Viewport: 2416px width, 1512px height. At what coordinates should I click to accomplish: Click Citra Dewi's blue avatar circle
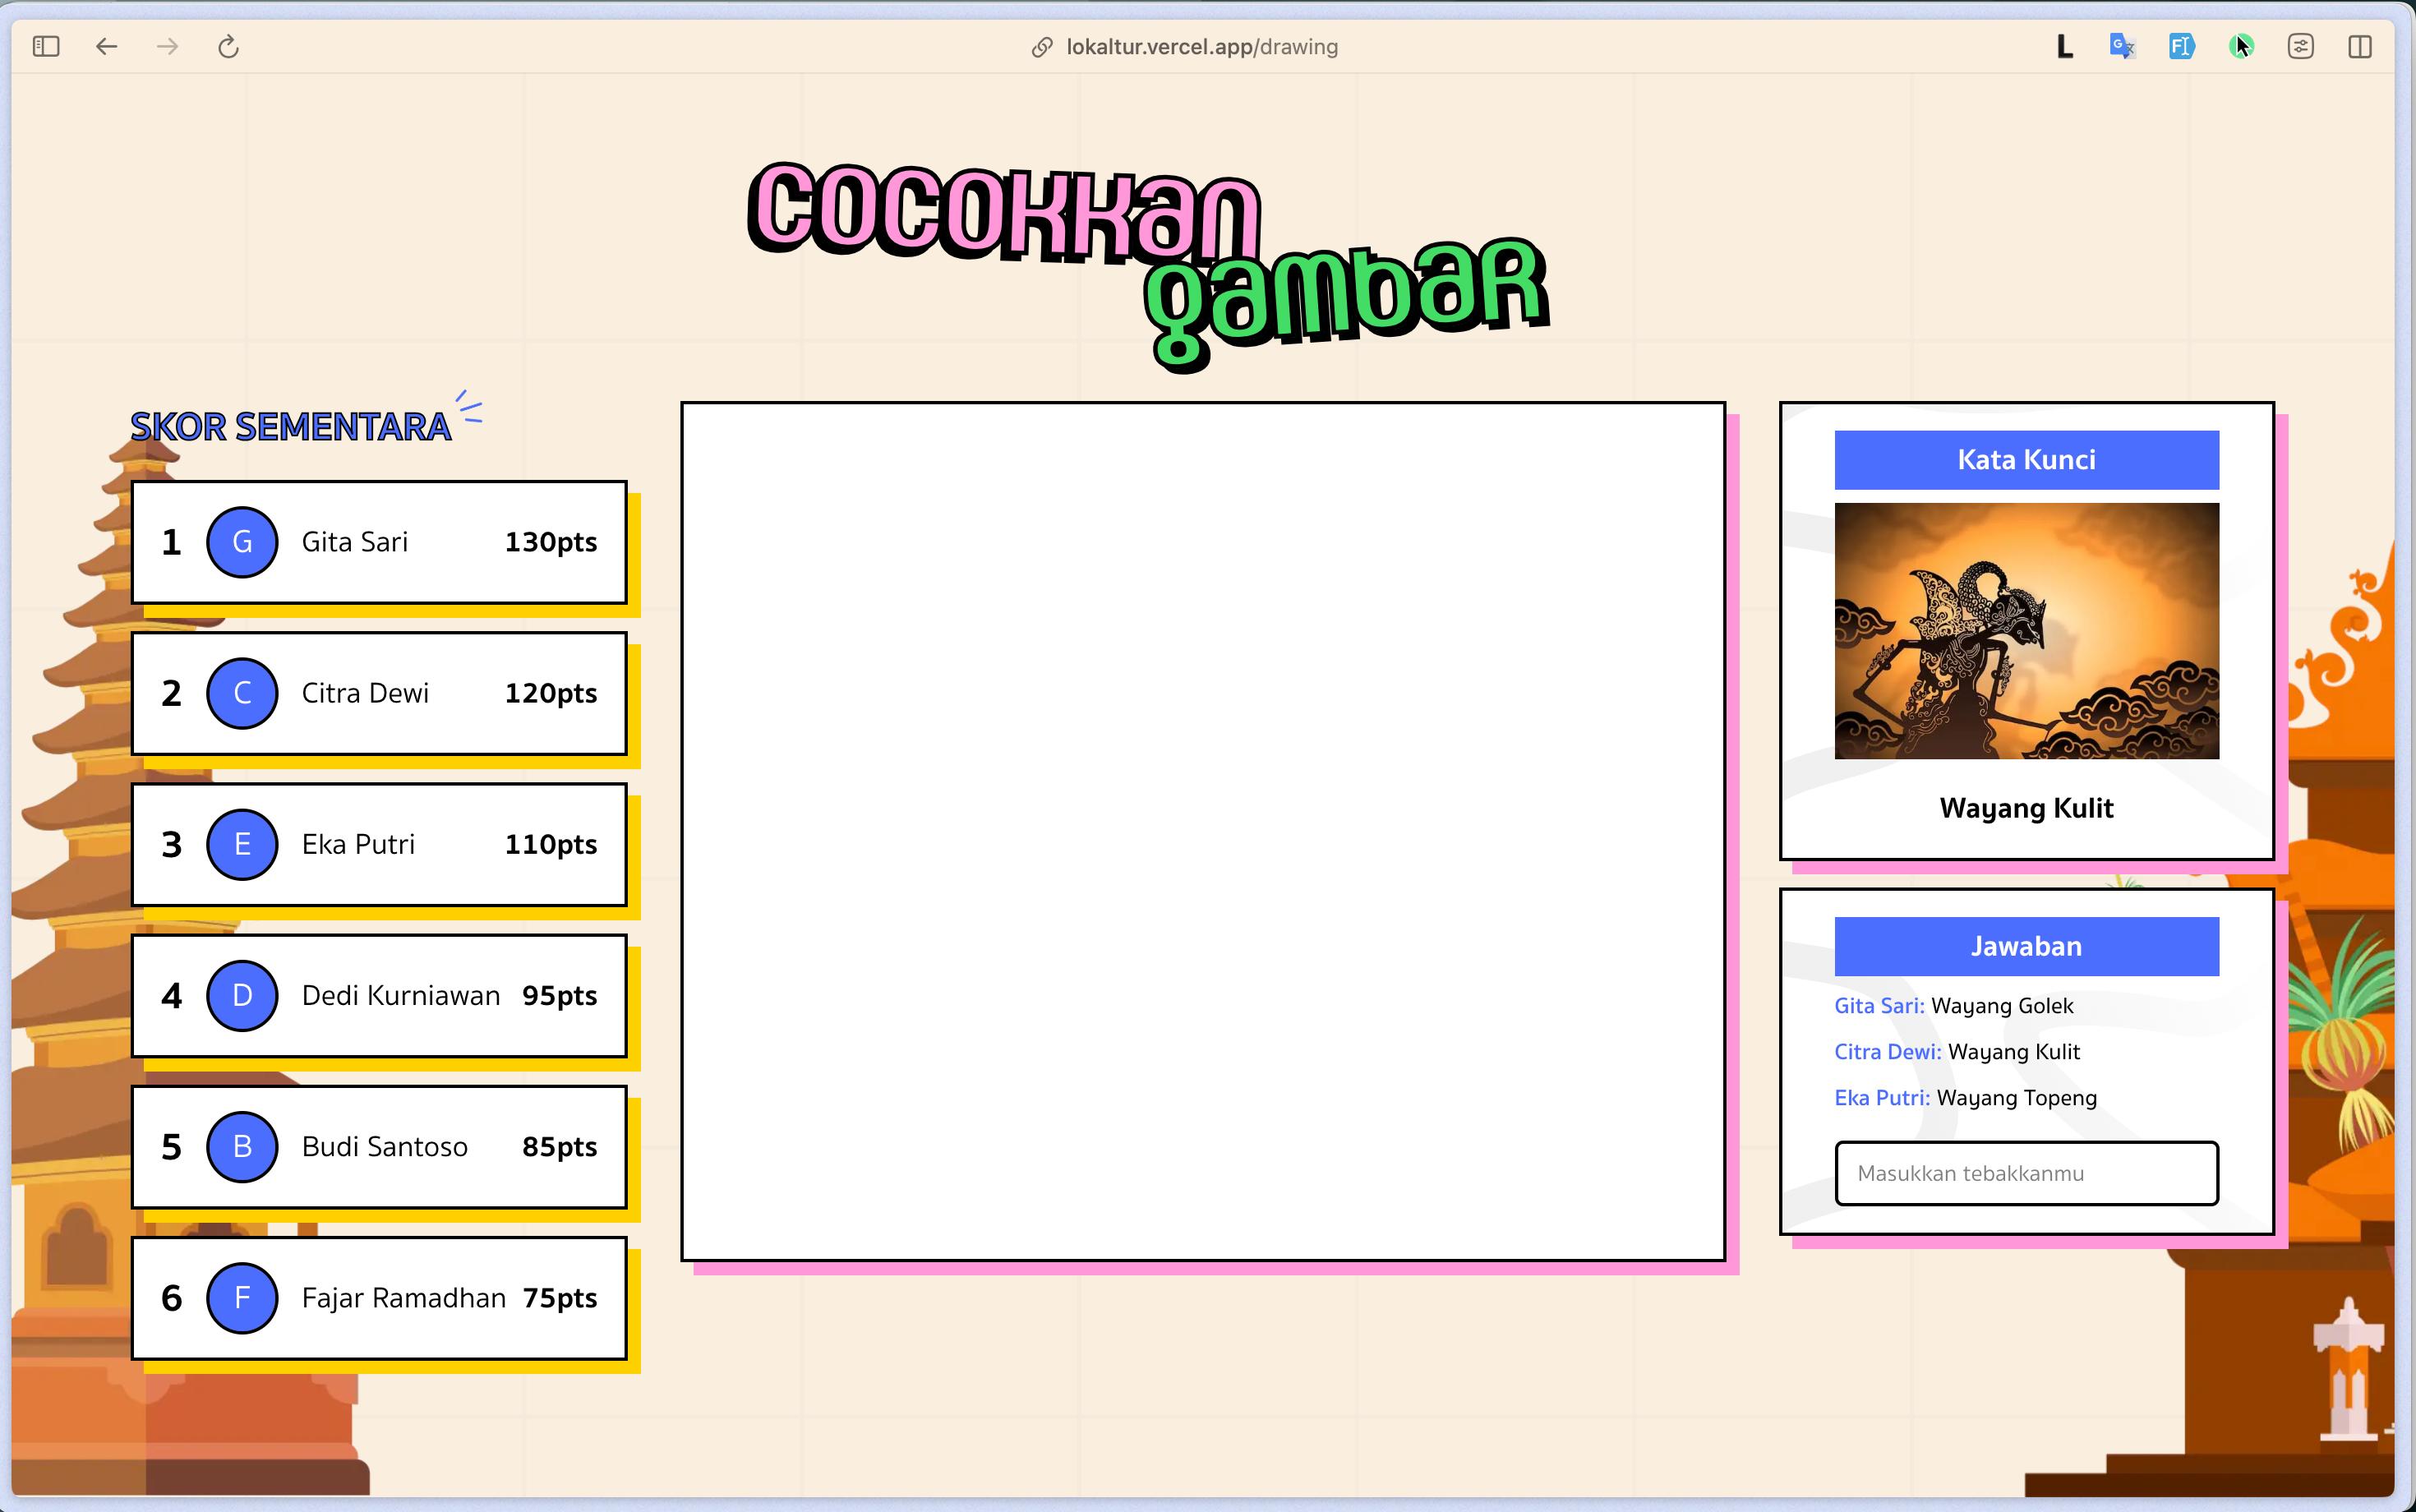242,693
